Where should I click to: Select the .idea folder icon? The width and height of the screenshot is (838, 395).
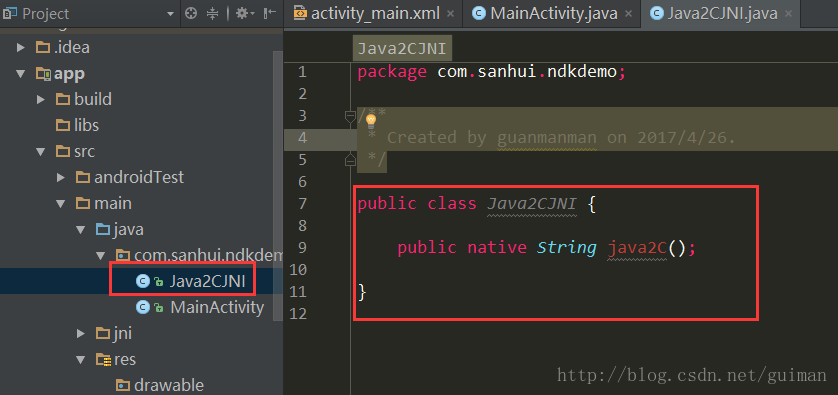click(43, 48)
